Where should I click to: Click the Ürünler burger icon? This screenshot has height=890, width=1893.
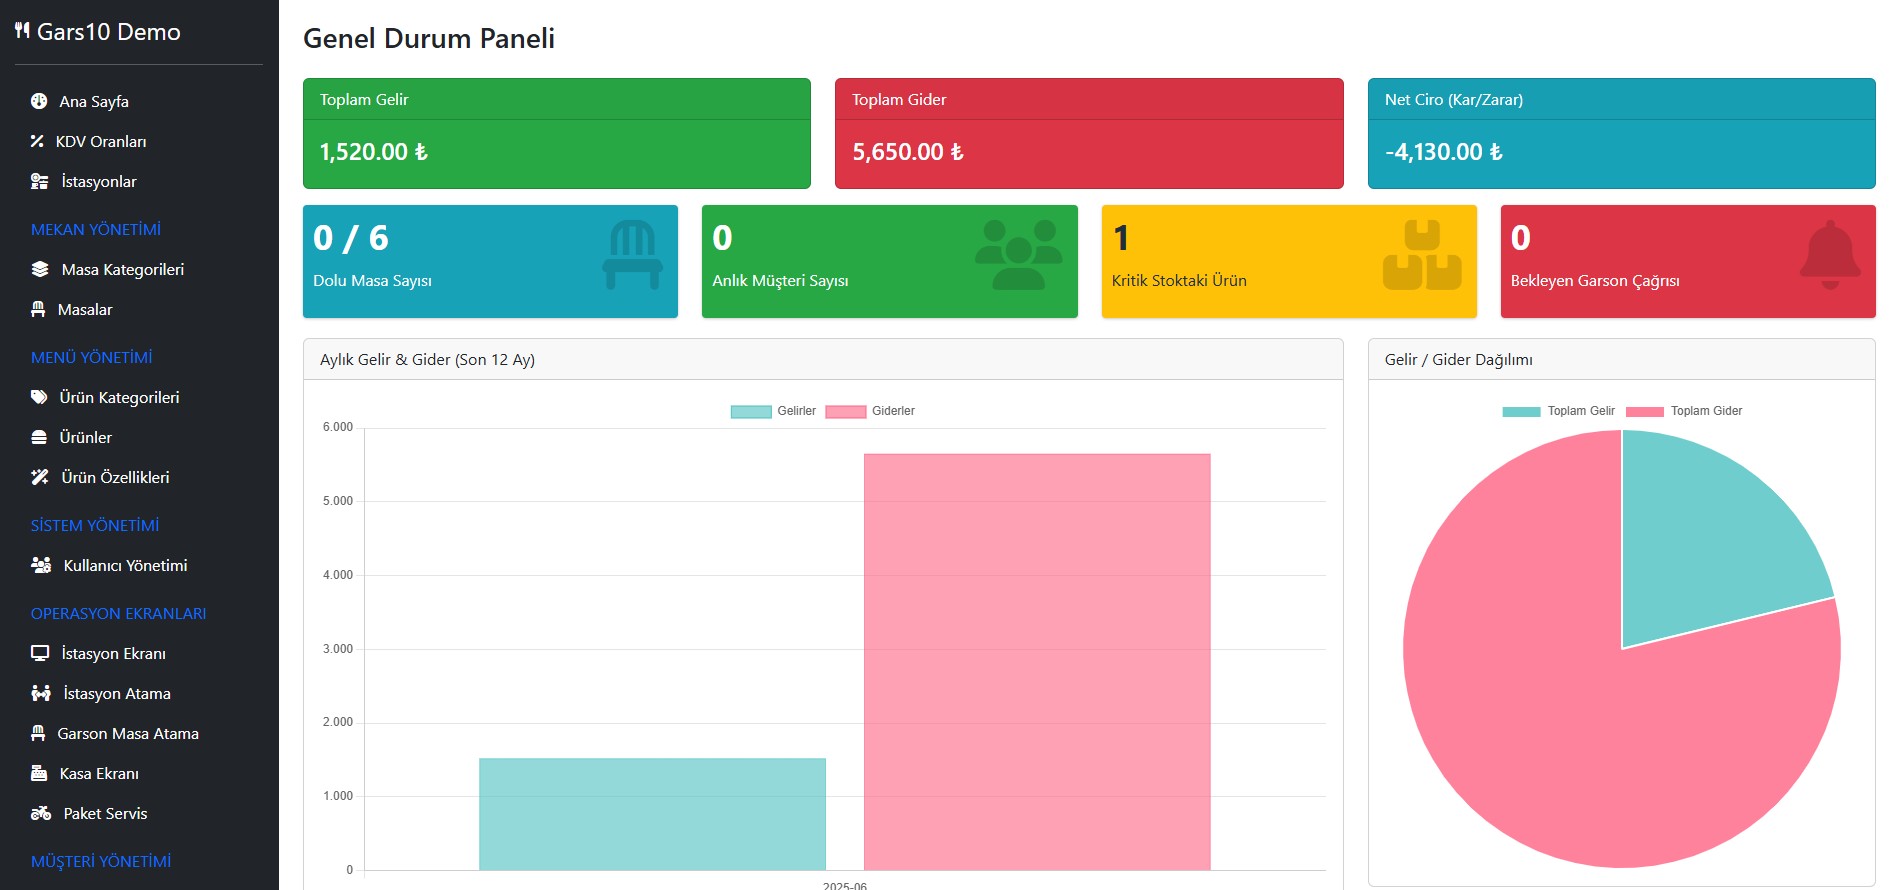pyautogui.click(x=39, y=437)
